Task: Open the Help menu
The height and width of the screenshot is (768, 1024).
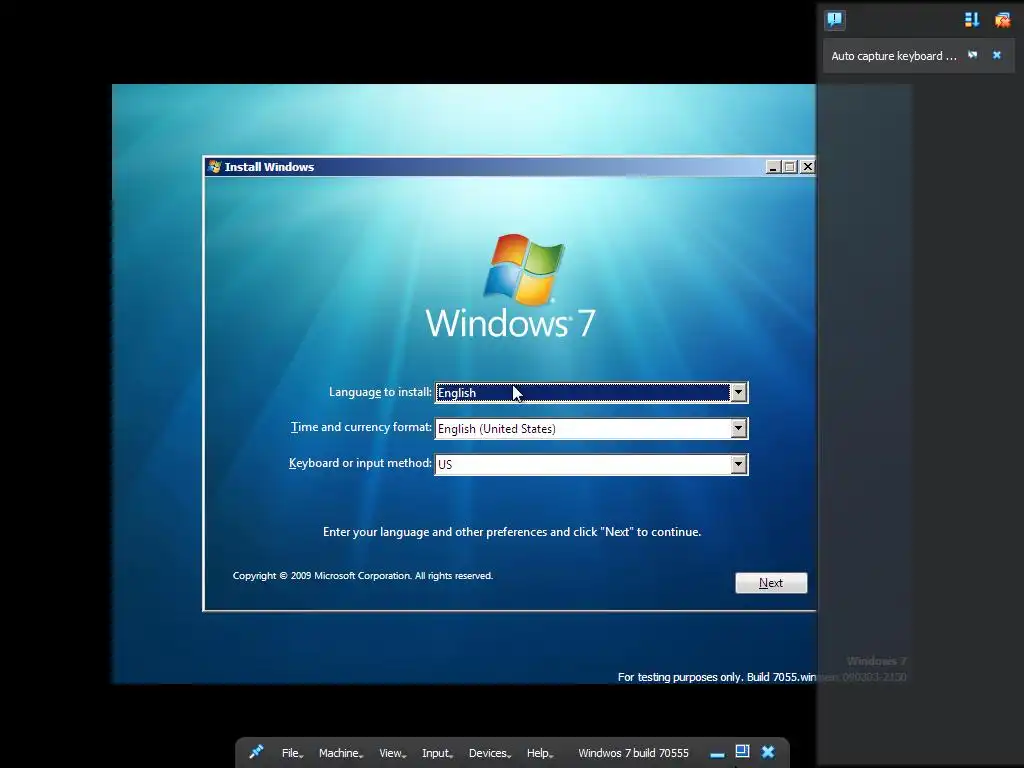Action: 539,753
